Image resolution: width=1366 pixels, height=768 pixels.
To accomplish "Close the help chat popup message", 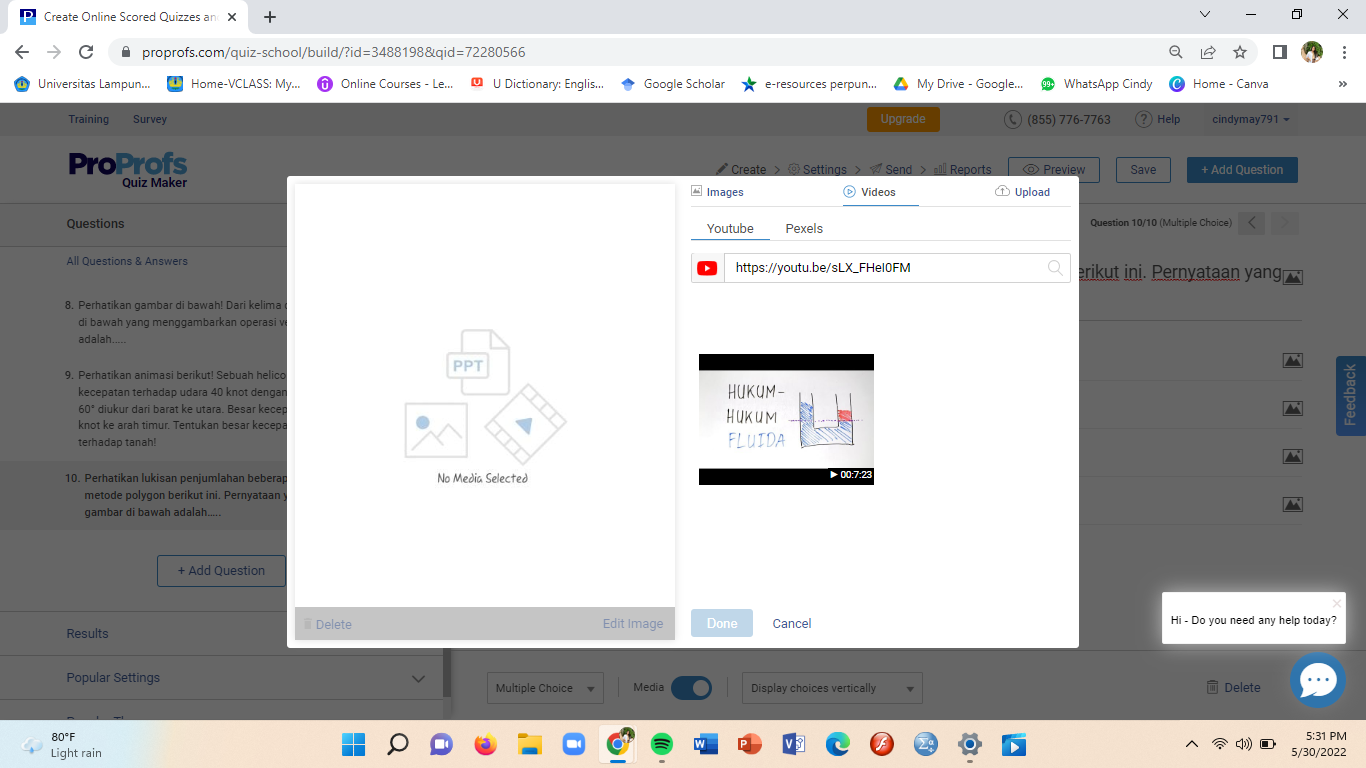I will pyautogui.click(x=1336, y=603).
